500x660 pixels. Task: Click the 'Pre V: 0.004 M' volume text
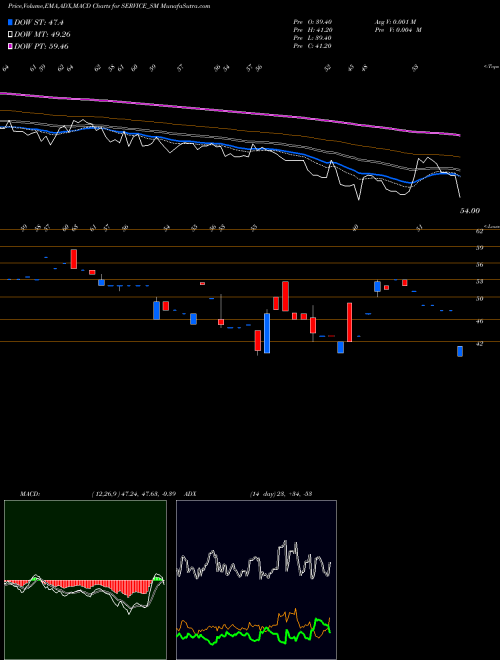click(x=398, y=30)
